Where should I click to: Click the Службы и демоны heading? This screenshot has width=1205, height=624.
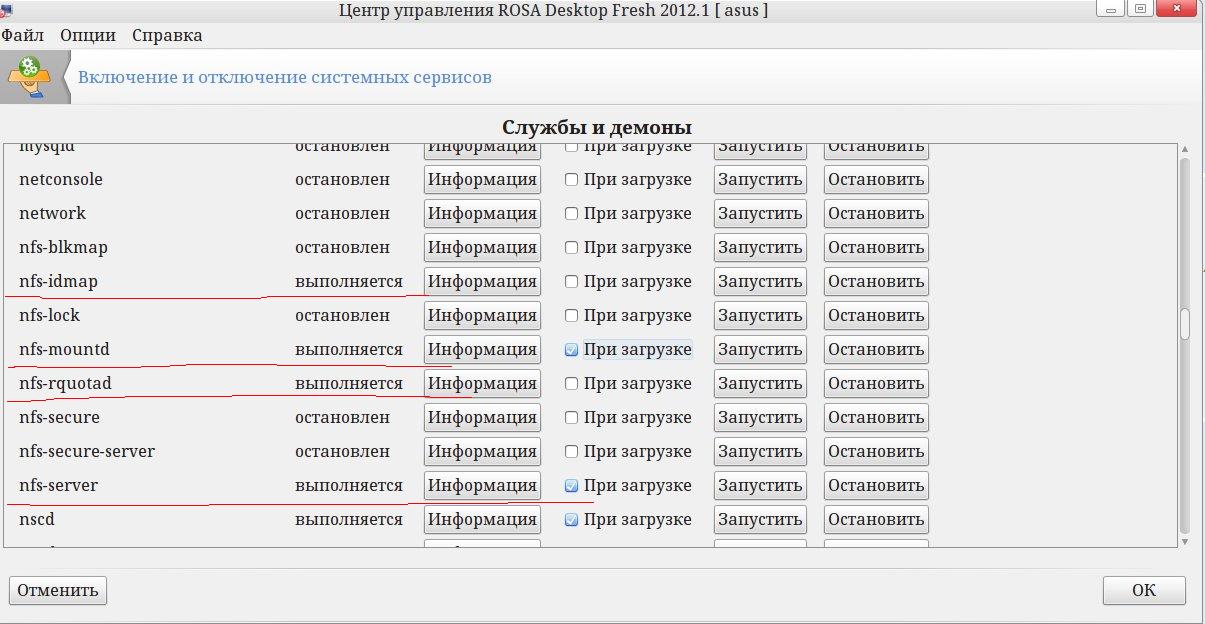[596, 128]
